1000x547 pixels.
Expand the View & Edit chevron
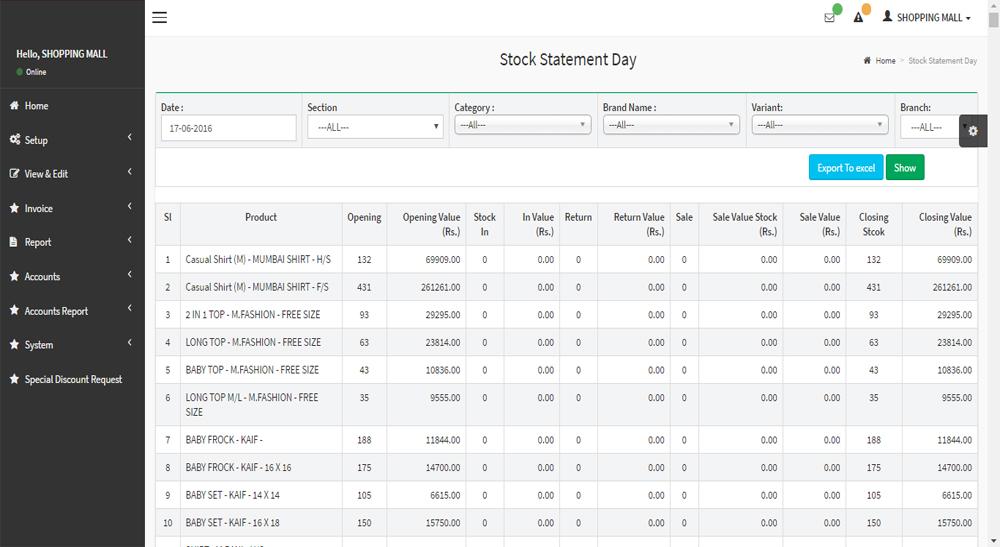pos(129,172)
